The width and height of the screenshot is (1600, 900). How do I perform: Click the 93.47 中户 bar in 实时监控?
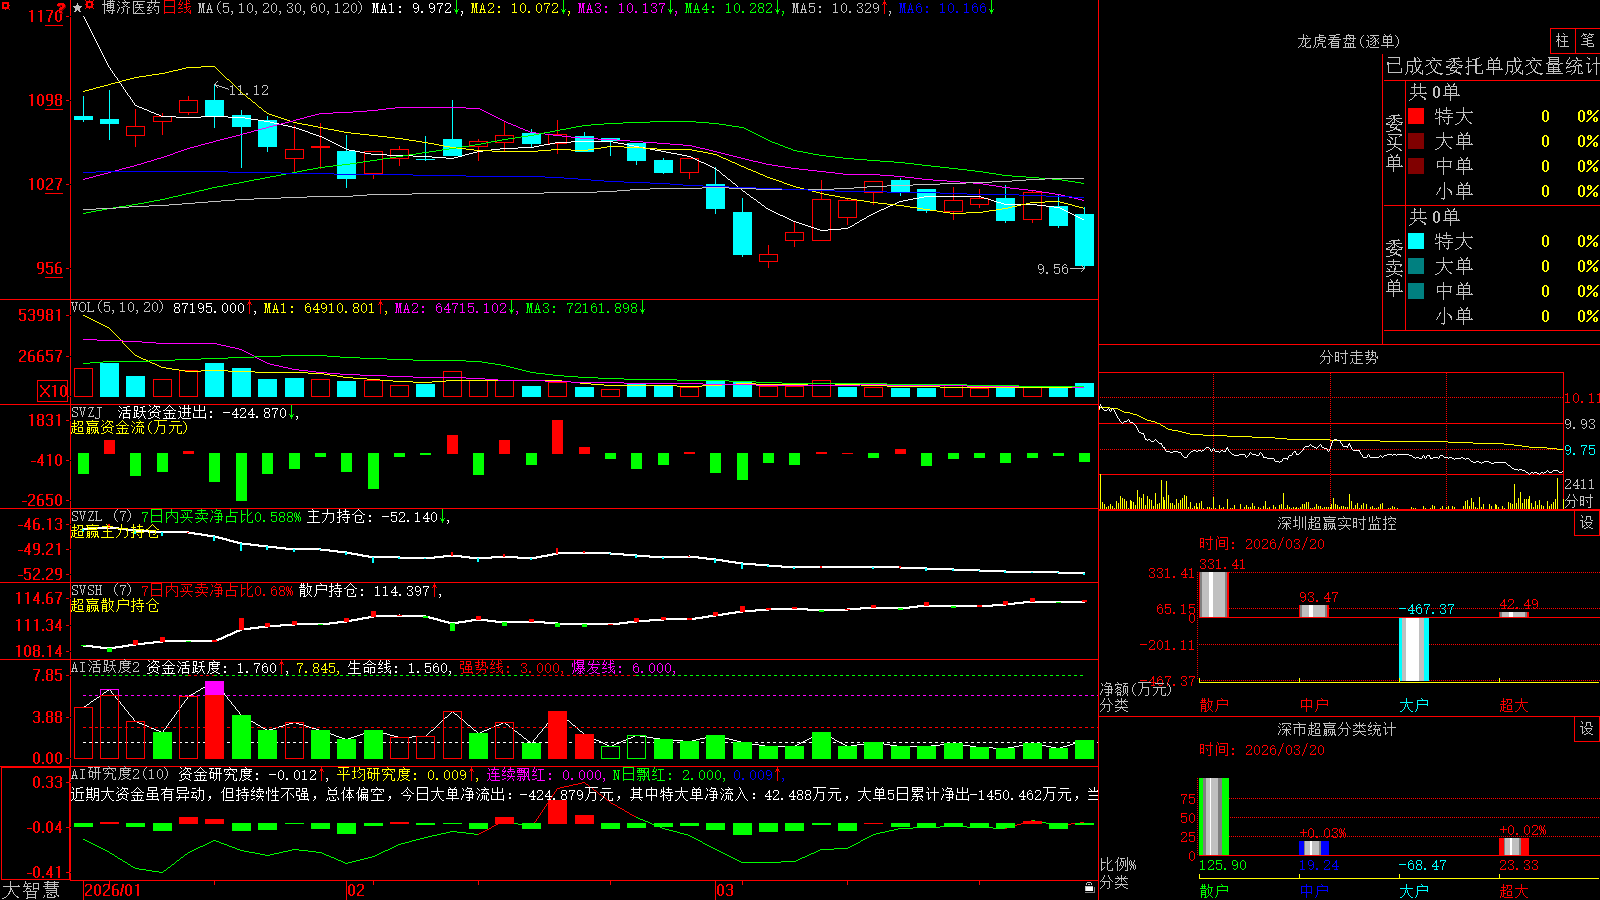[x=1314, y=611]
